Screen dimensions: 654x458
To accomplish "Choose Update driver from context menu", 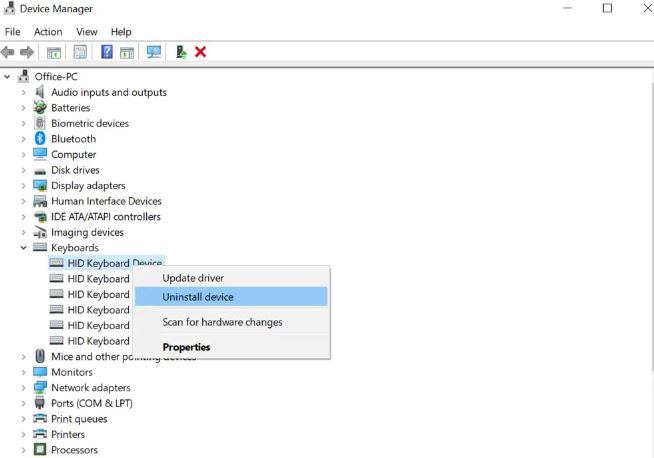I will pyautogui.click(x=231, y=278).
